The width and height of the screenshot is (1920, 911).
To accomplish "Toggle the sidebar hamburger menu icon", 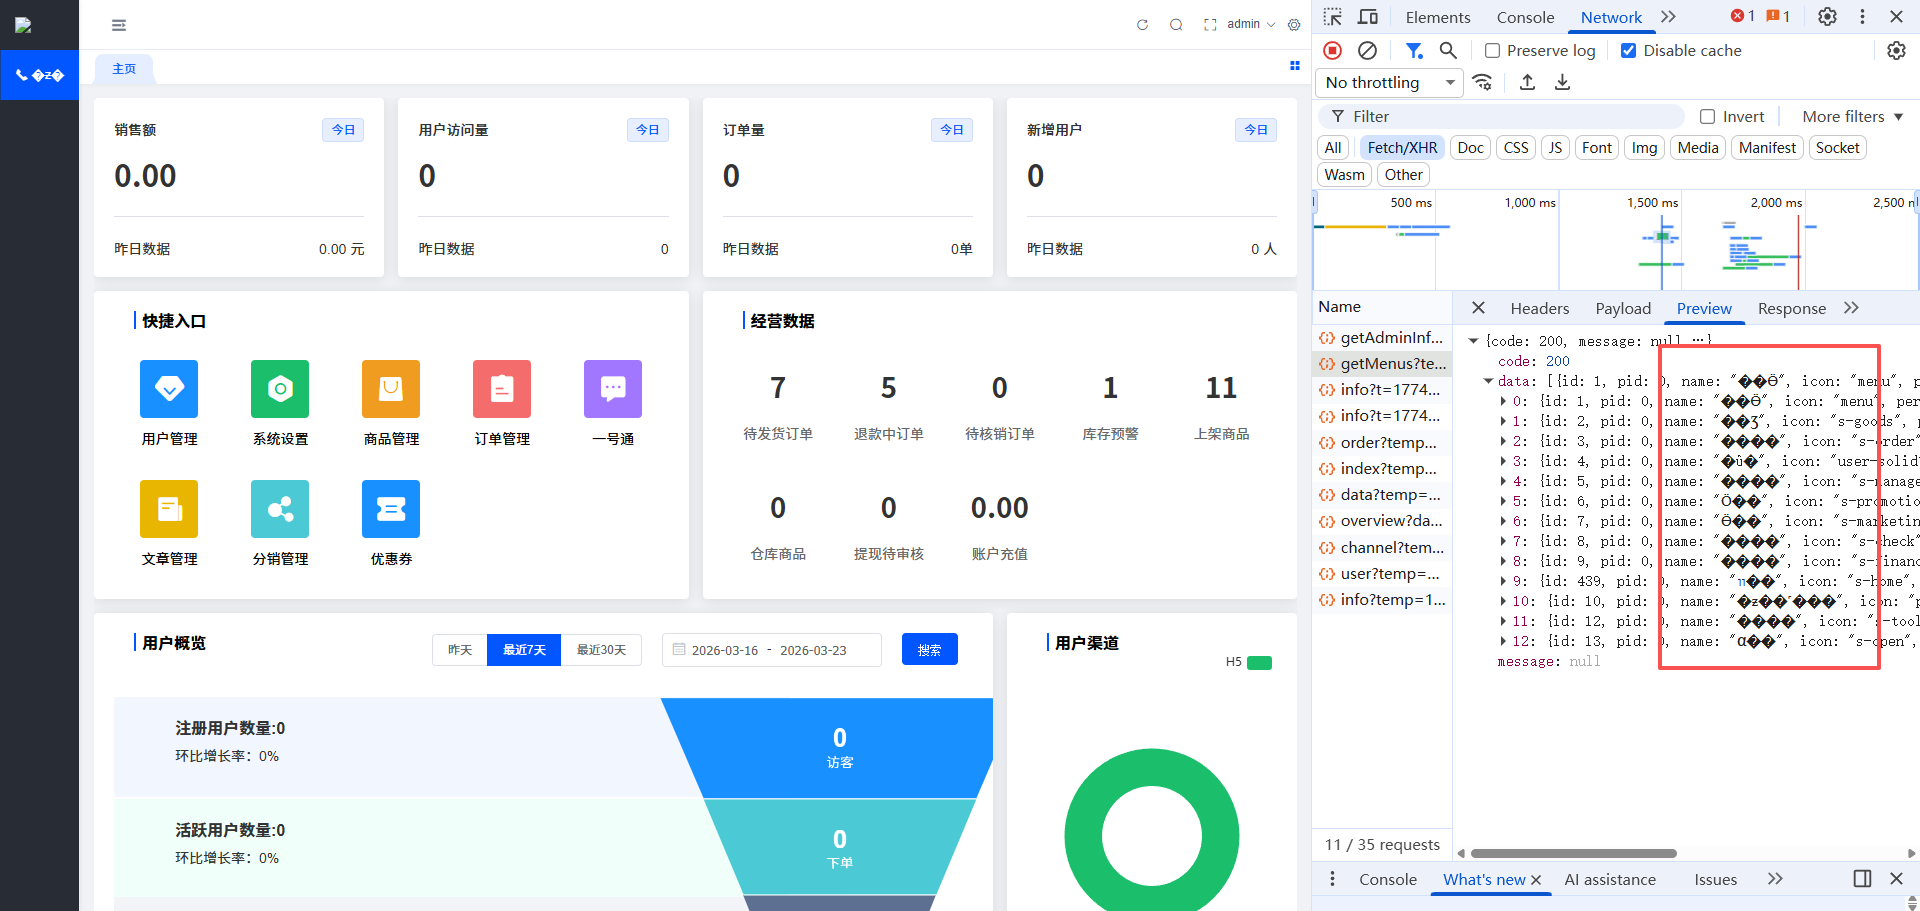I will (119, 25).
